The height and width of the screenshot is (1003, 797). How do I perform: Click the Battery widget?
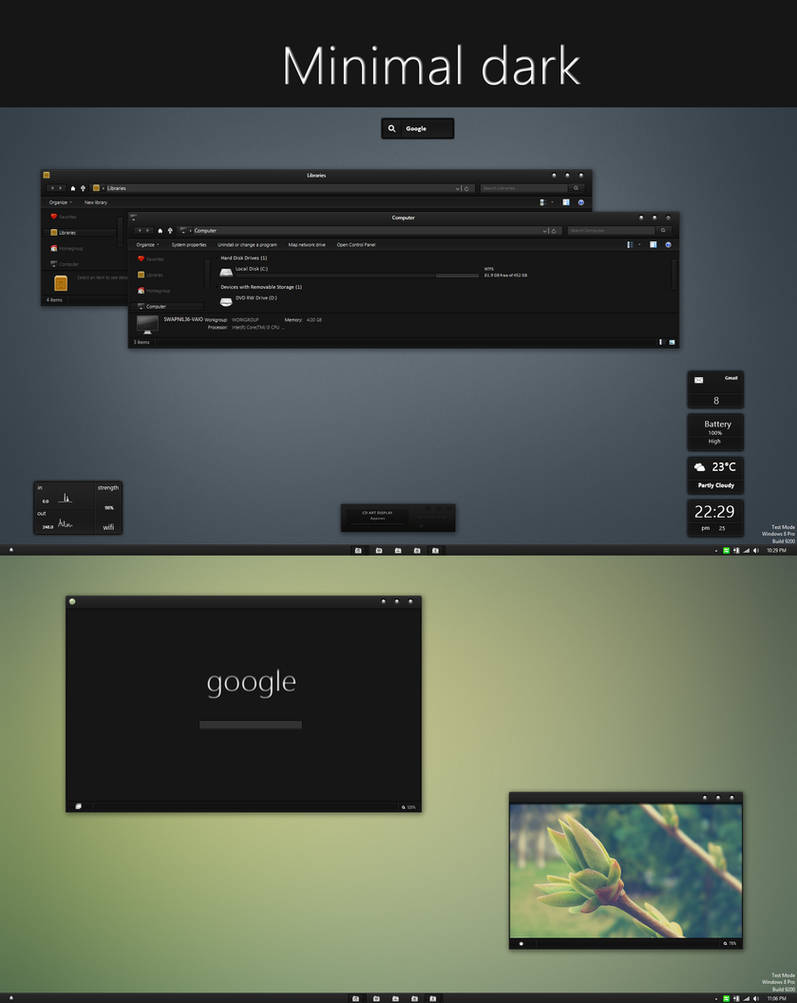pos(715,432)
